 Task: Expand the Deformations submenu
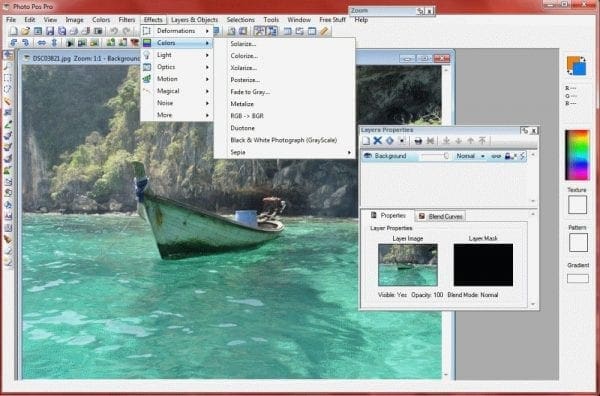click(177, 31)
